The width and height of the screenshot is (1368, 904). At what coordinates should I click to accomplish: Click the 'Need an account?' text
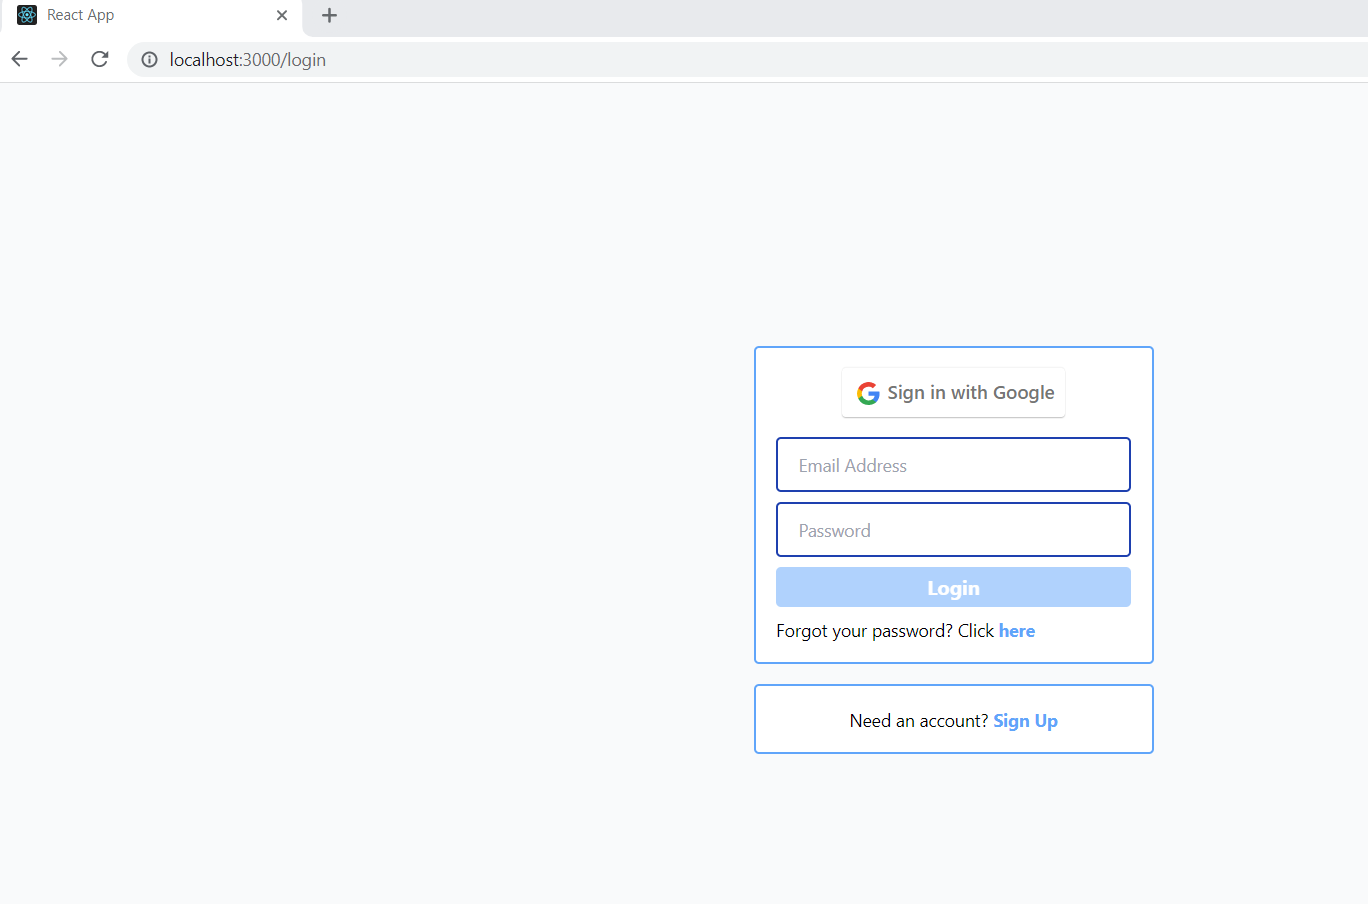(919, 721)
